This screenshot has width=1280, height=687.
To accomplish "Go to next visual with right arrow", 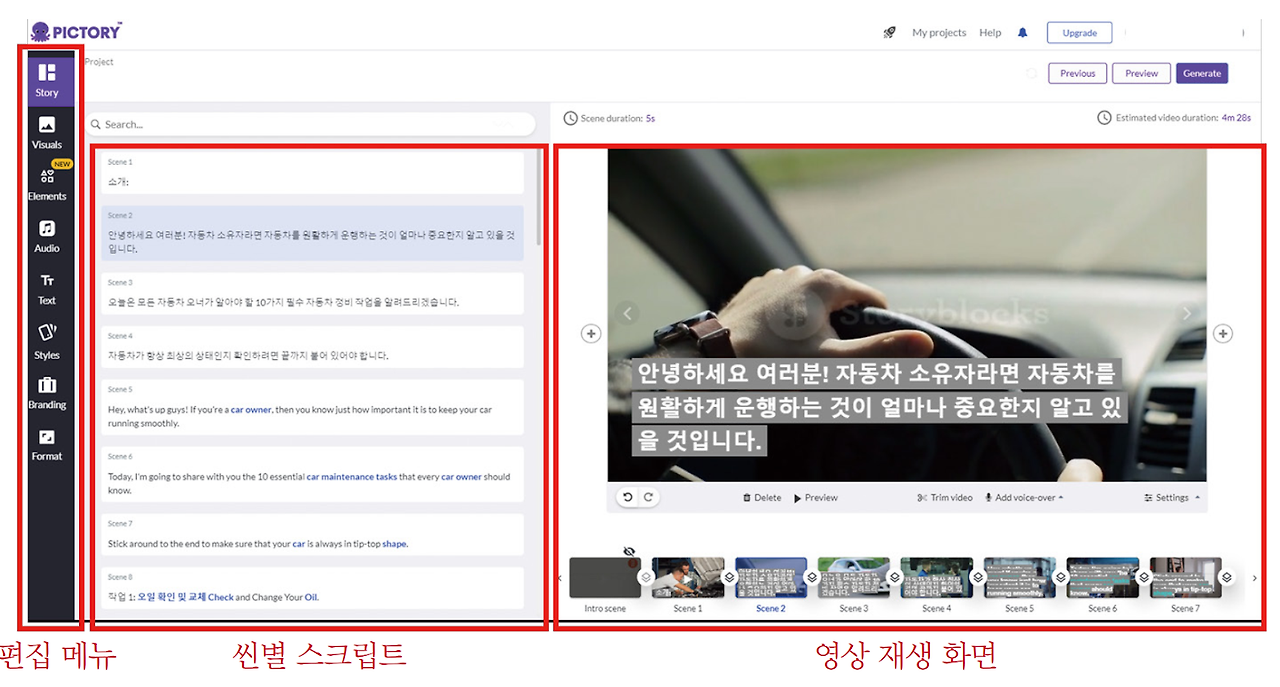I will pos(1187,313).
